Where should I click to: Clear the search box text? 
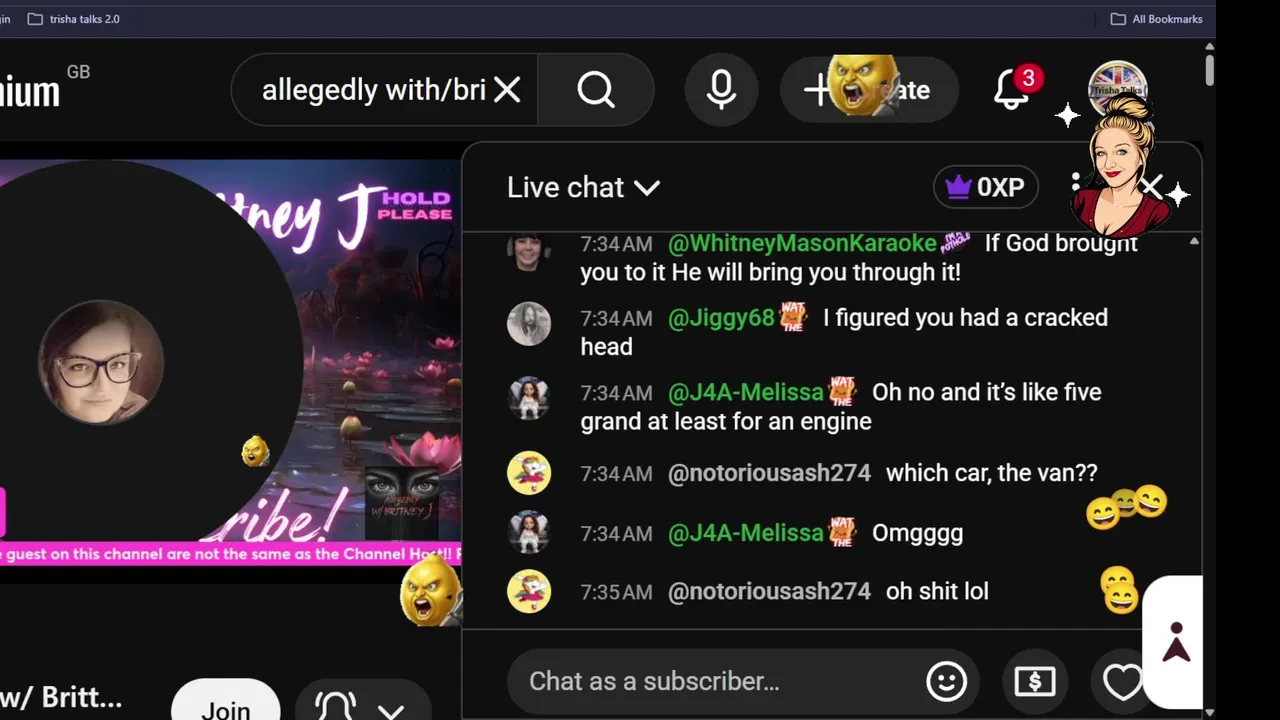tap(507, 90)
